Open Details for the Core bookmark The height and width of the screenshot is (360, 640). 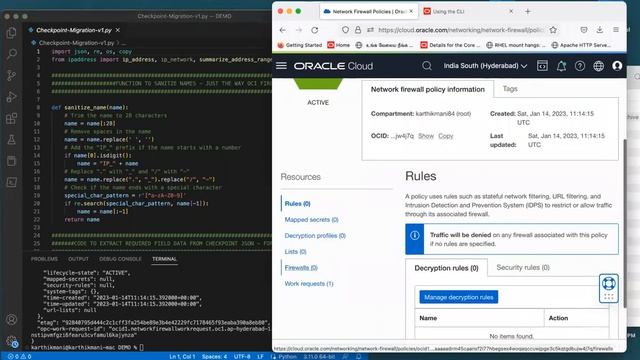450,45
